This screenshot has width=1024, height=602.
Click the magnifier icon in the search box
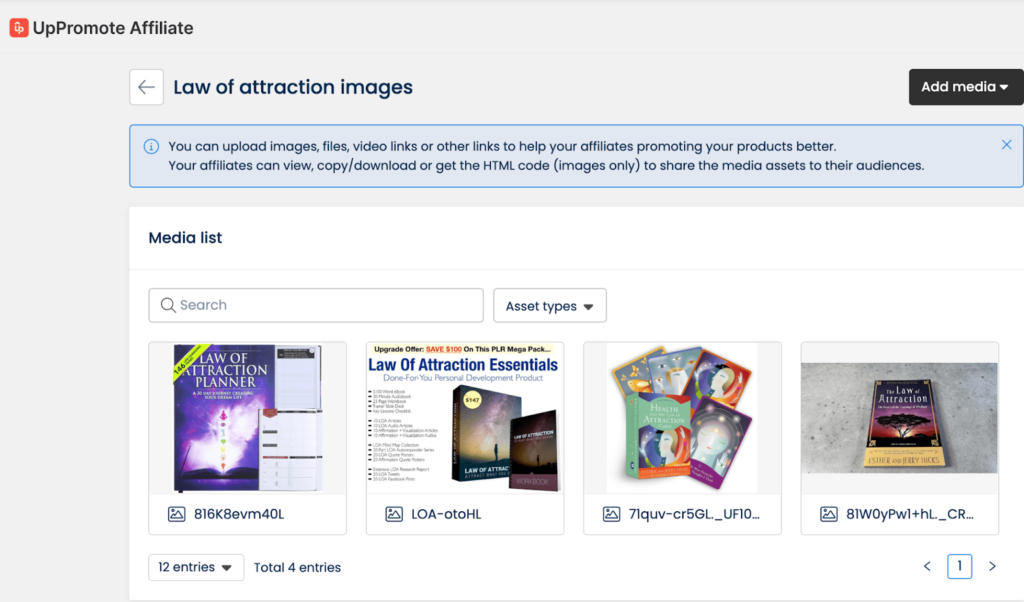(166, 305)
